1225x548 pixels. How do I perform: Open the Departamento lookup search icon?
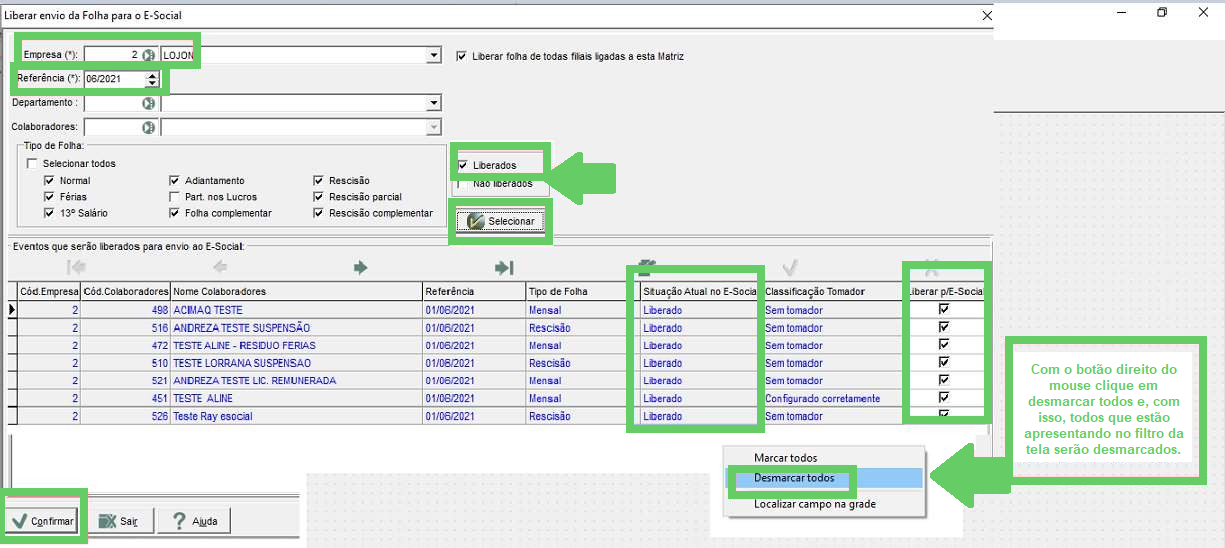(x=148, y=103)
